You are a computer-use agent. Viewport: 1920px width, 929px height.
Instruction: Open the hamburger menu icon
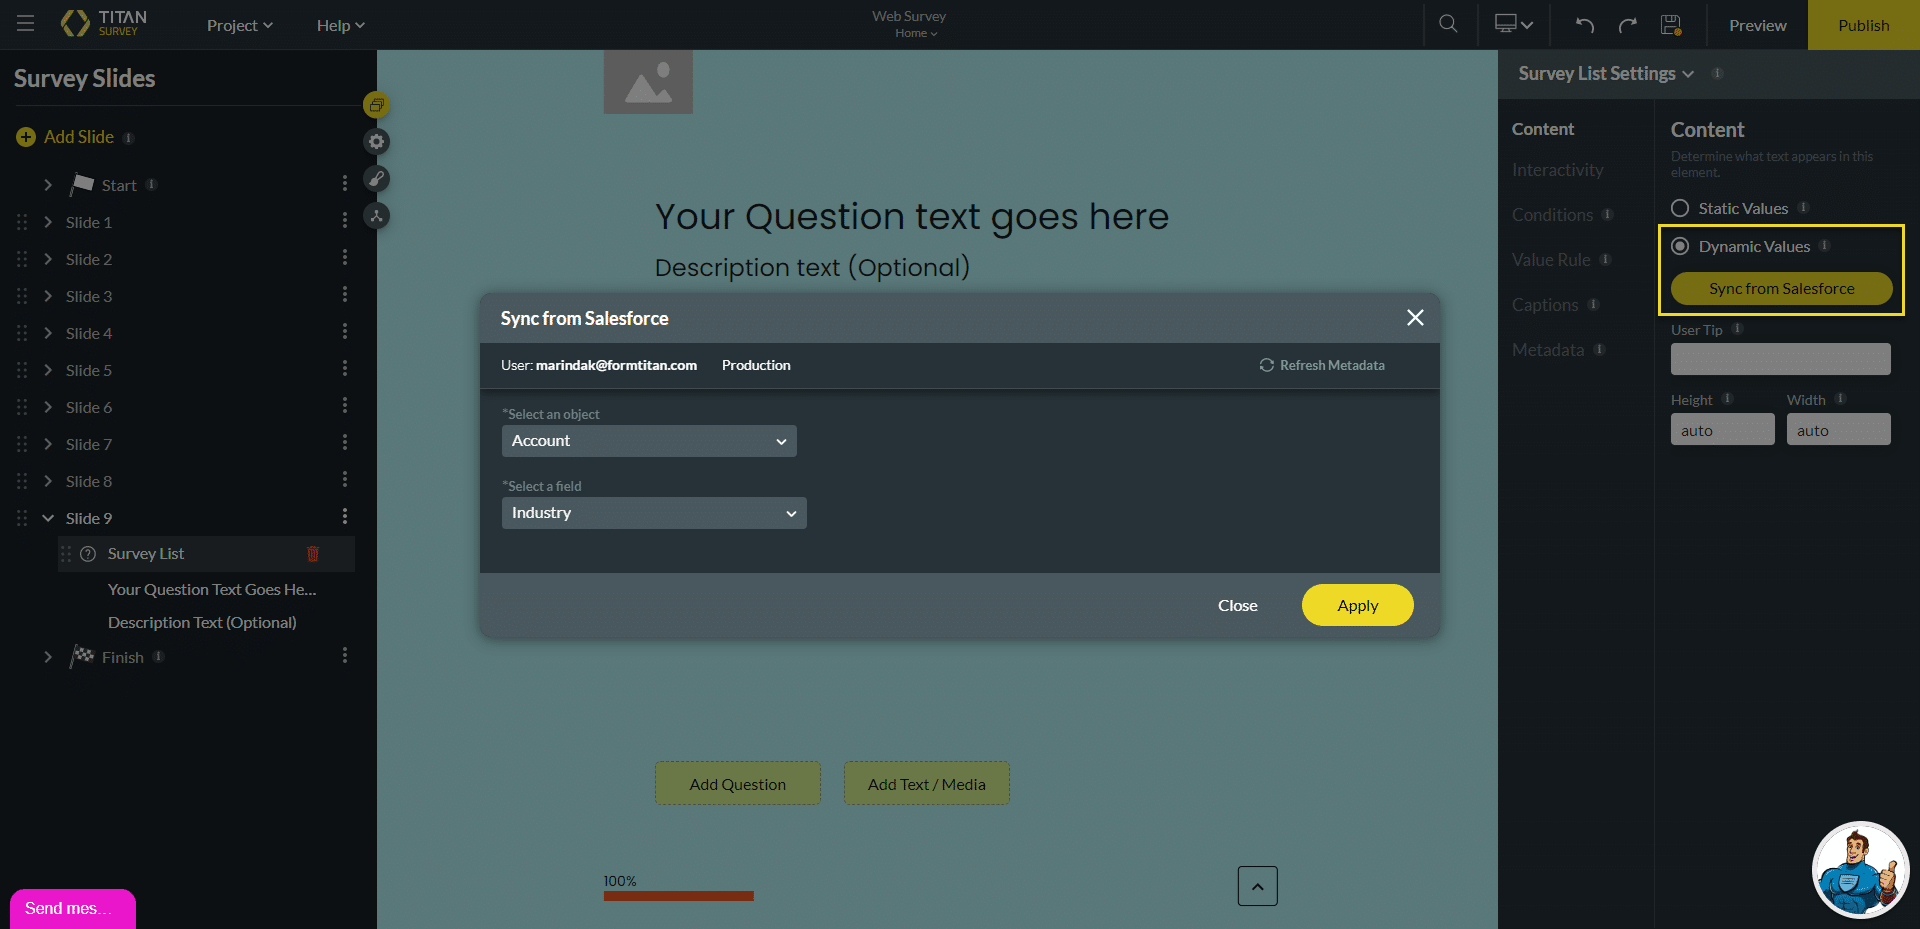[x=26, y=24]
